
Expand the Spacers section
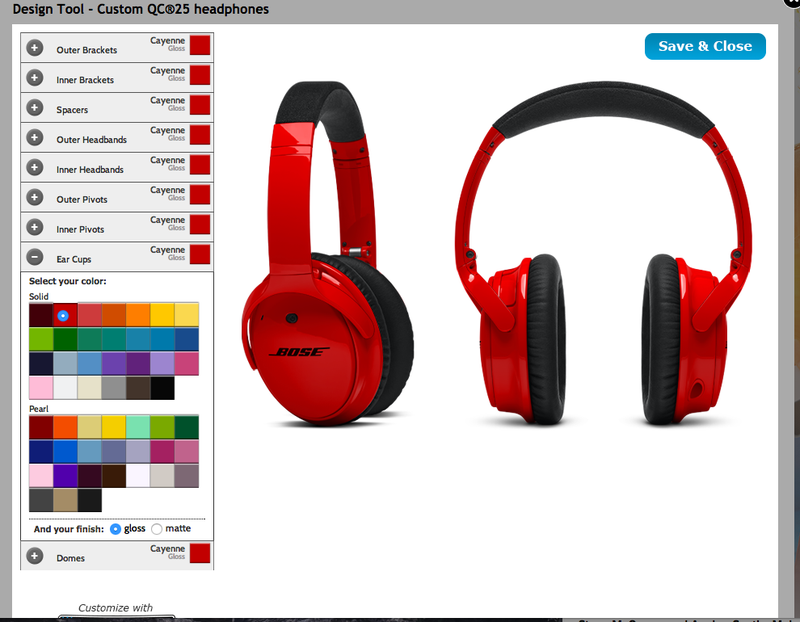pyautogui.click(x=35, y=108)
